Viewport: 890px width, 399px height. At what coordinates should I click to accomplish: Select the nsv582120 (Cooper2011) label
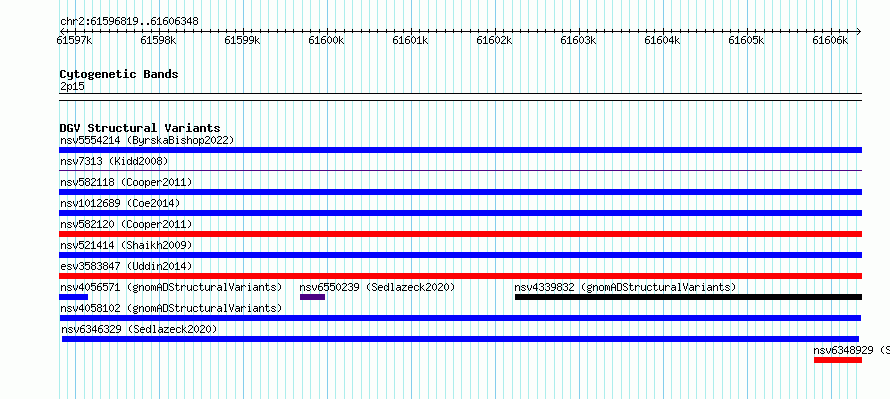click(x=126, y=224)
